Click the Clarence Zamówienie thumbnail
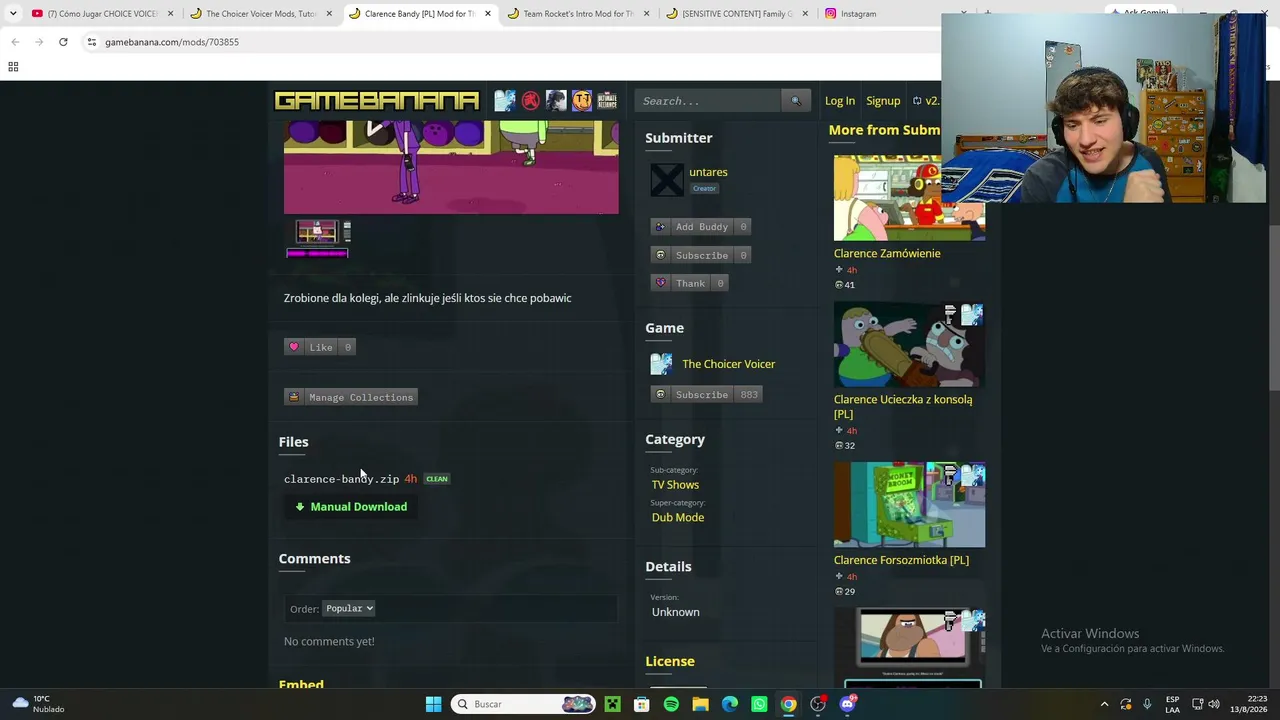 [x=909, y=198]
